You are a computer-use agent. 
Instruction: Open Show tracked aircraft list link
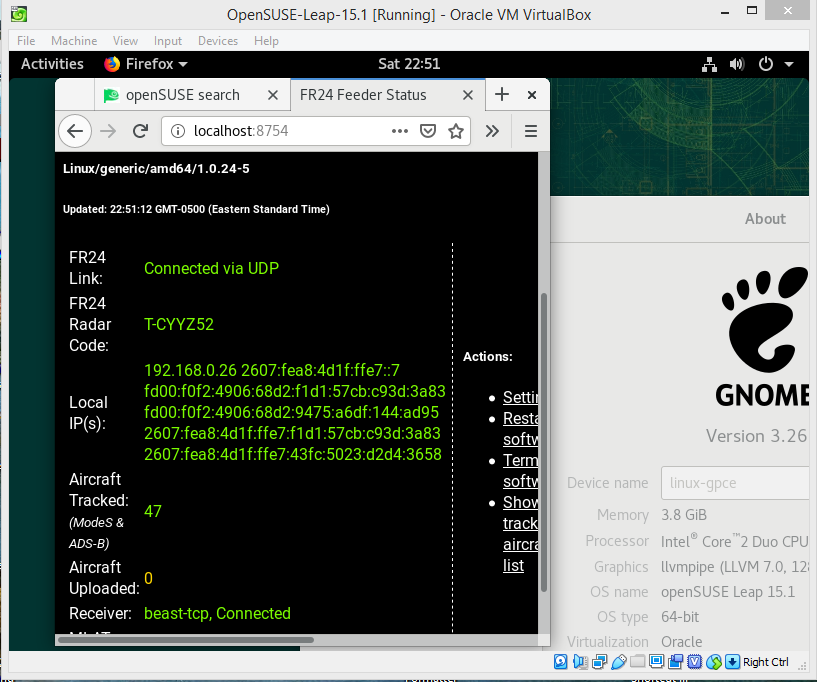[x=520, y=534]
